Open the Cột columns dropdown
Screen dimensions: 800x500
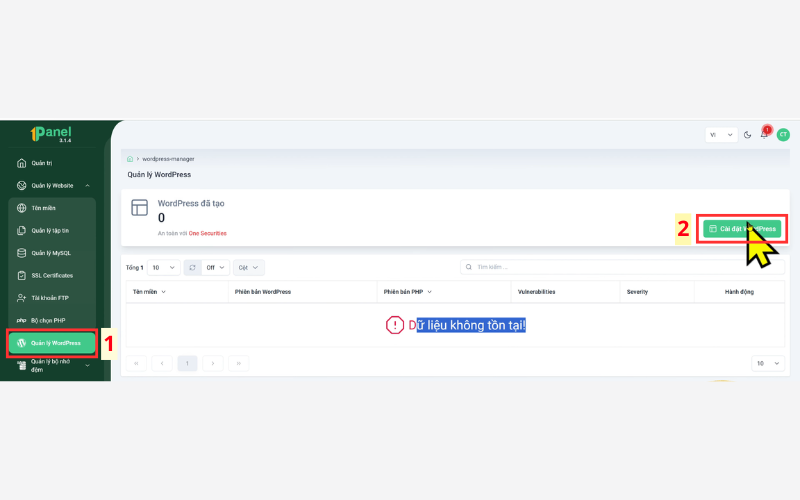click(x=248, y=267)
